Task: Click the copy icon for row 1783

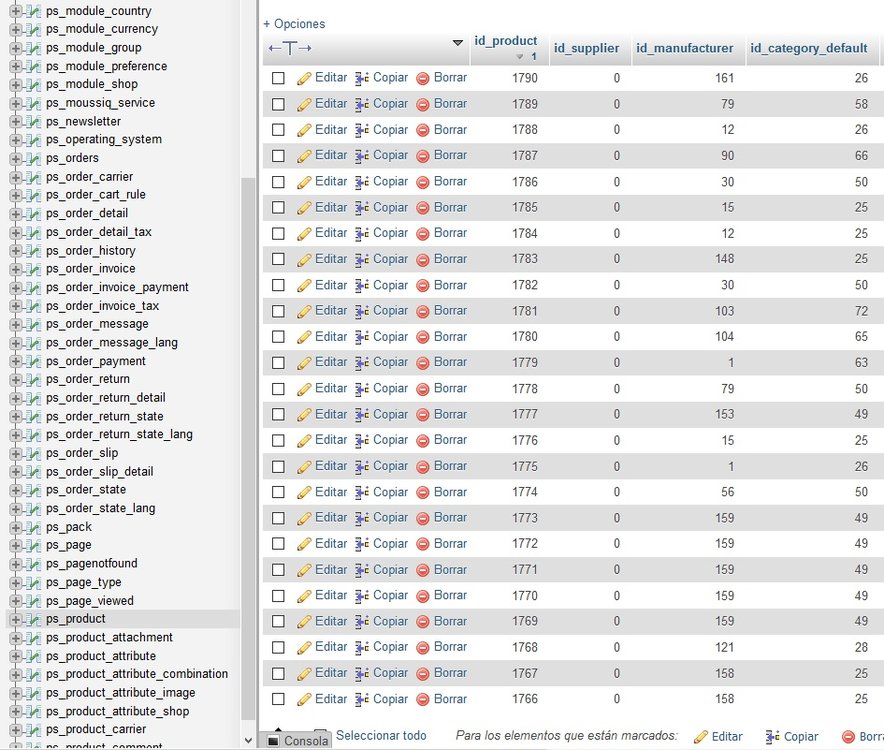Action: [362, 260]
